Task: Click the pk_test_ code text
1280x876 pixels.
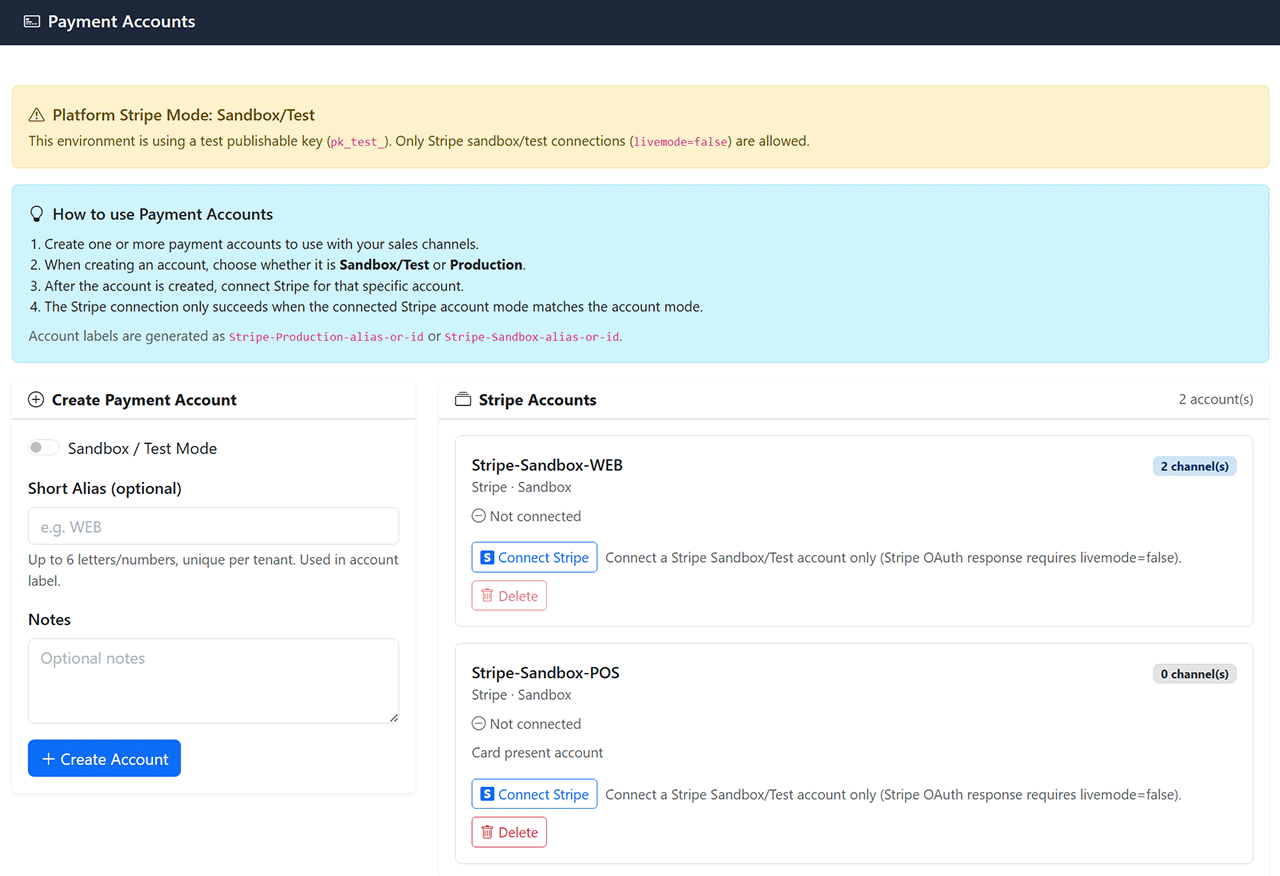Action: pyautogui.click(x=355, y=142)
